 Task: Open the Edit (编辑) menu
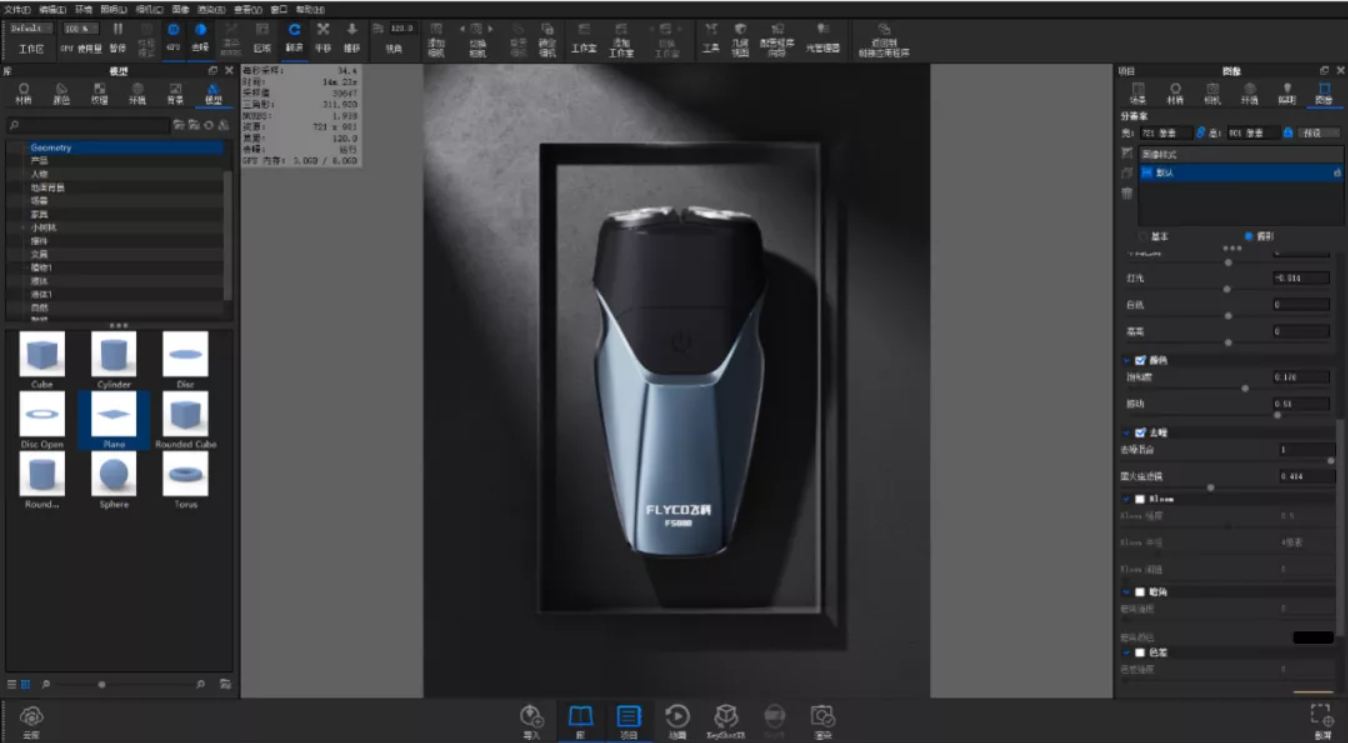click(x=53, y=9)
